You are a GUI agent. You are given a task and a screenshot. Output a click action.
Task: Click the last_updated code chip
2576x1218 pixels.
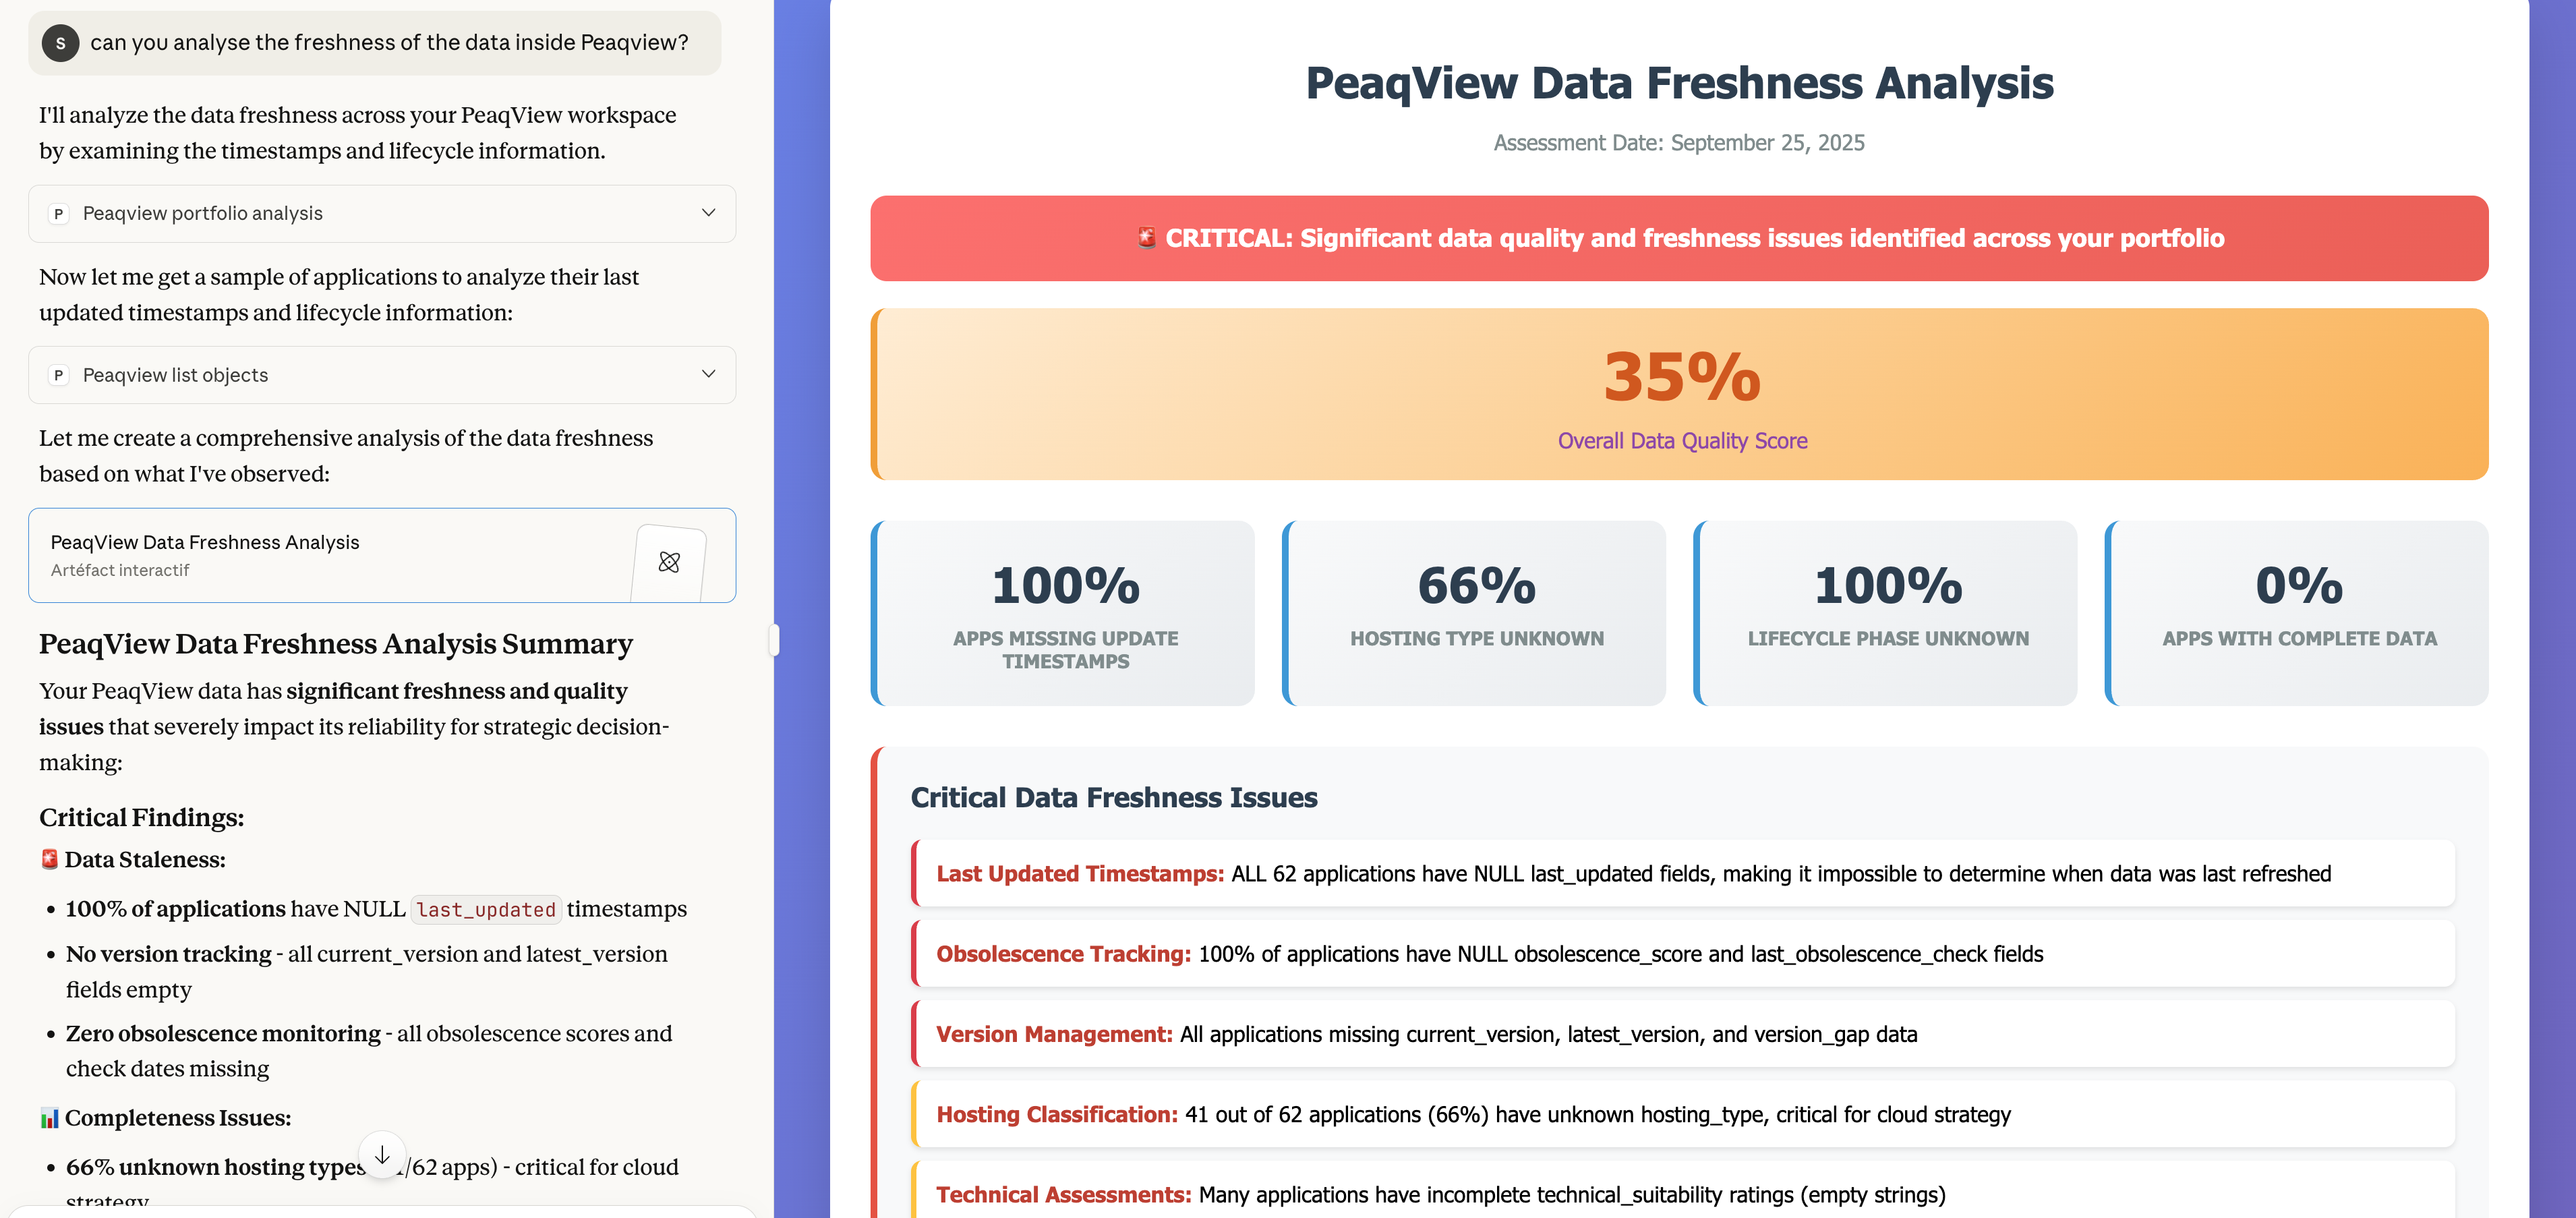[x=485, y=909]
